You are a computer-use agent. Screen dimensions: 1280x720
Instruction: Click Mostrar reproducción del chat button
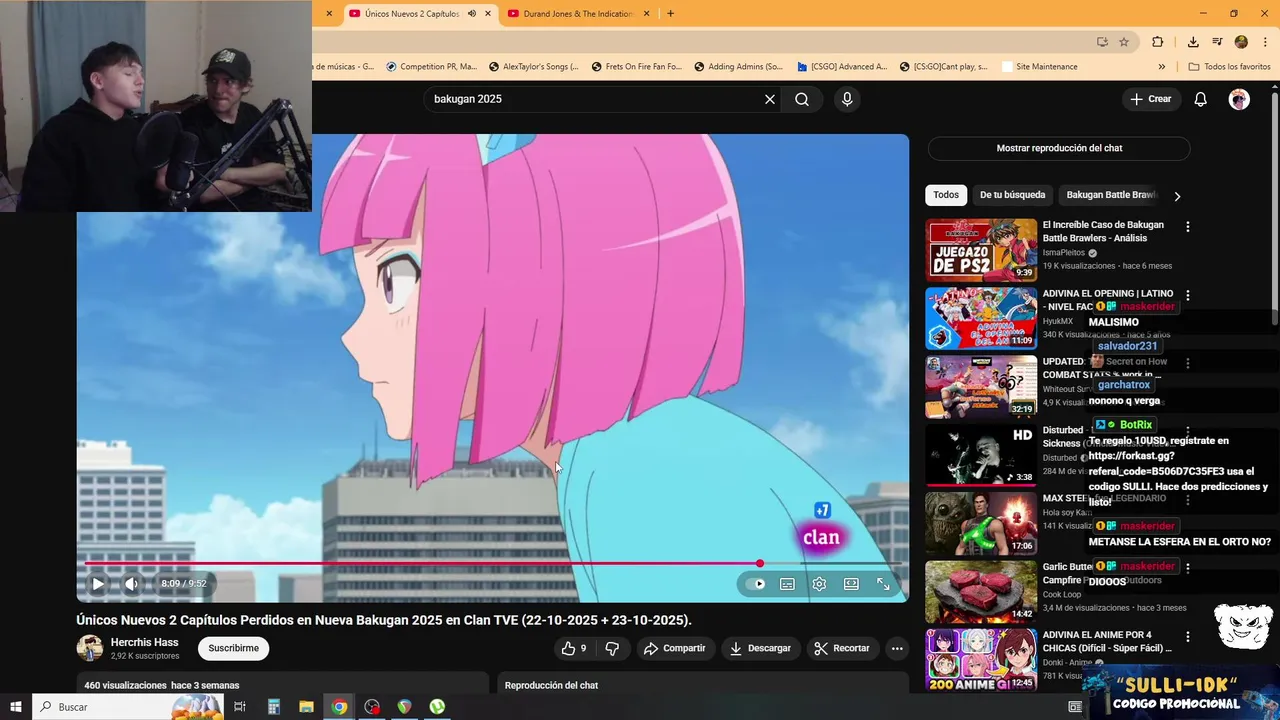(x=1059, y=148)
